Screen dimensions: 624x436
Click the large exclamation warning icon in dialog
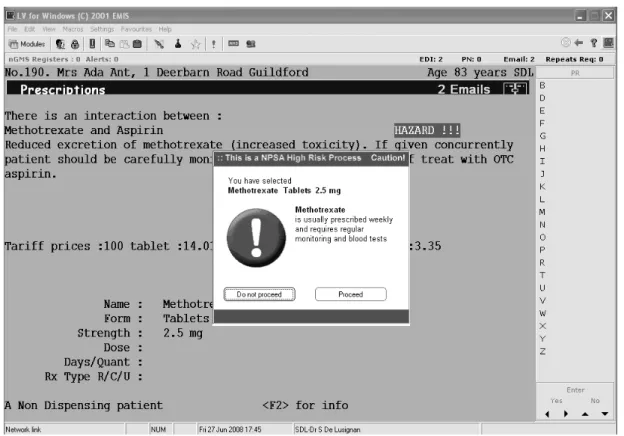[x=256, y=238]
